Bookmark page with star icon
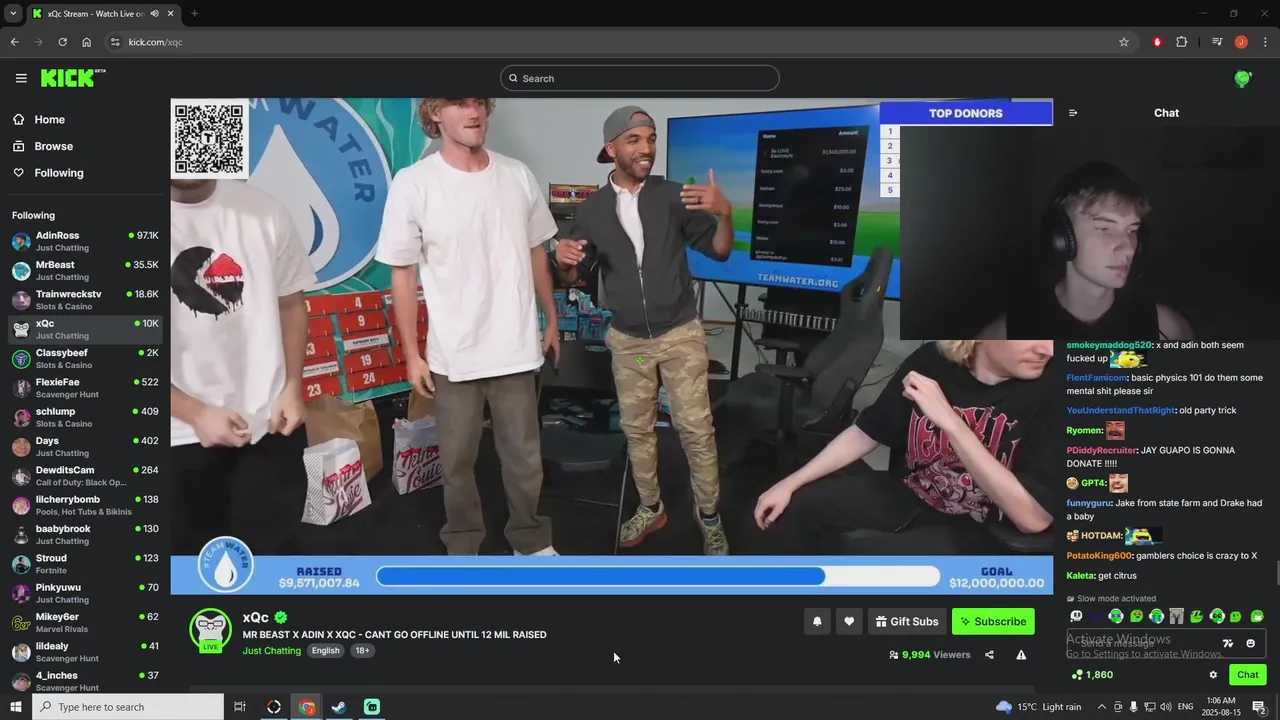 tap(1124, 42)
